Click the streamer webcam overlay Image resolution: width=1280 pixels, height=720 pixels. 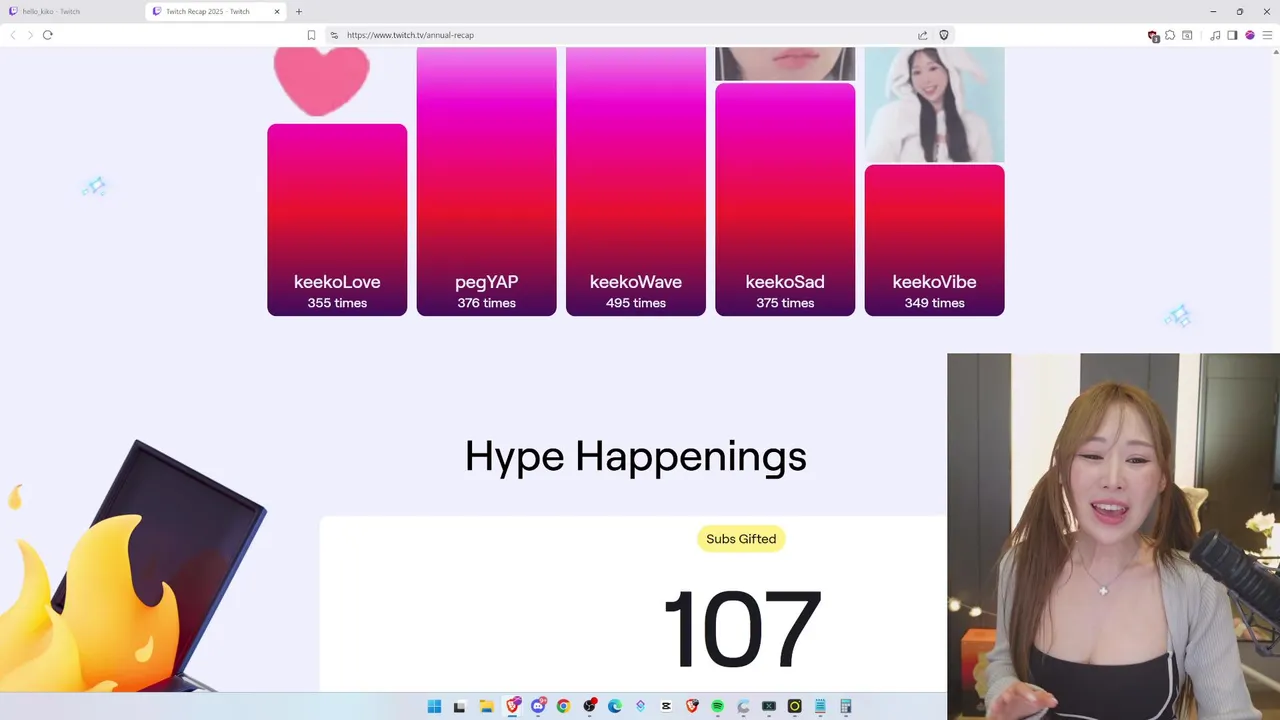[x=1113, y=536]
